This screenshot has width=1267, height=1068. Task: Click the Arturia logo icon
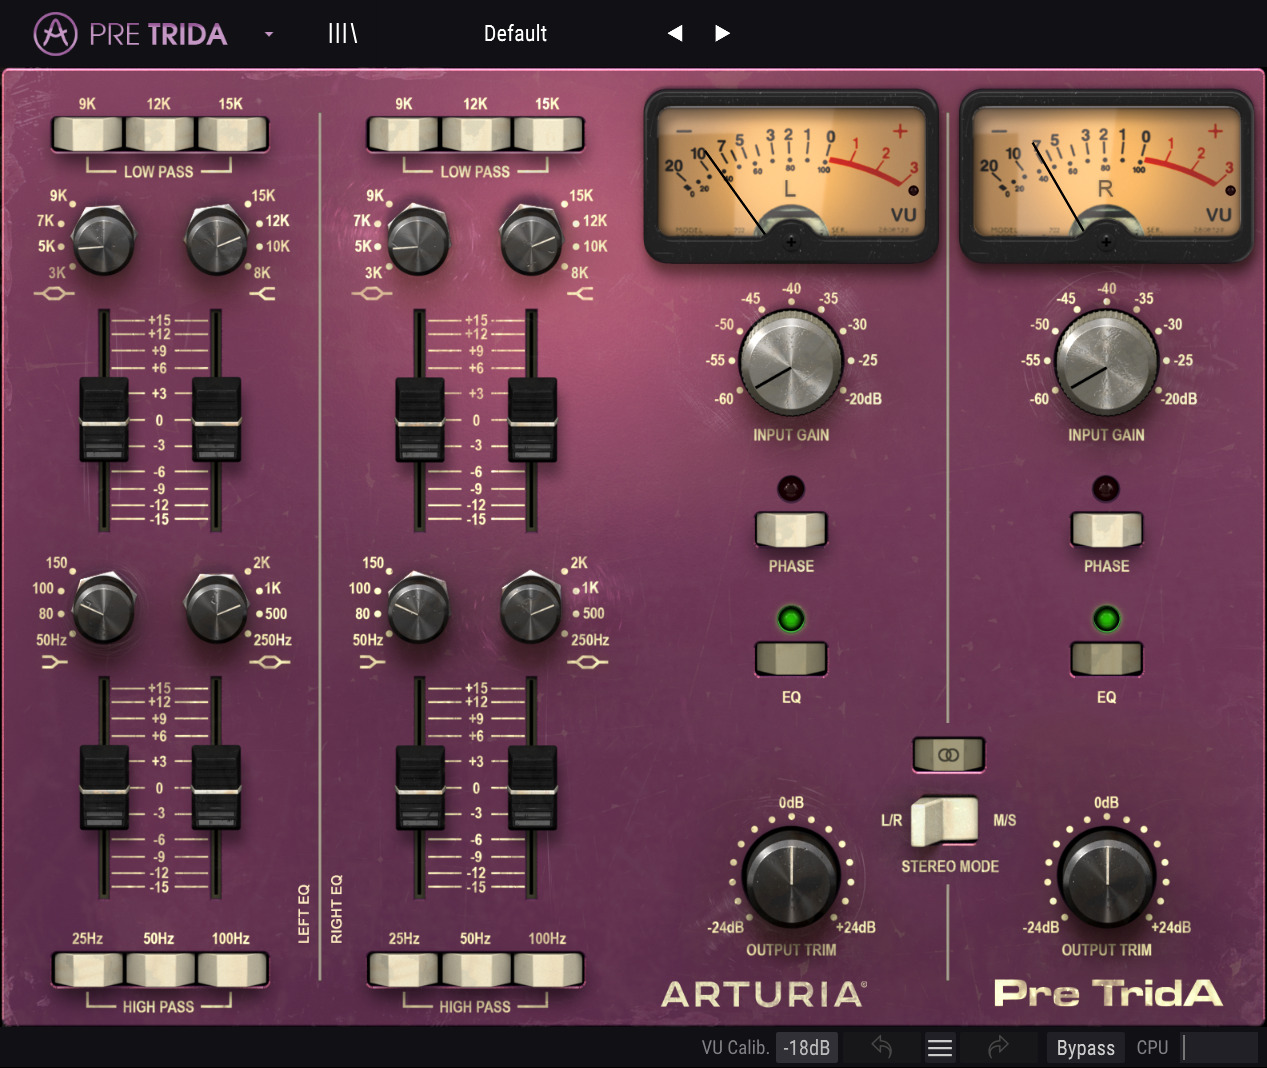[x=55, y=34]
